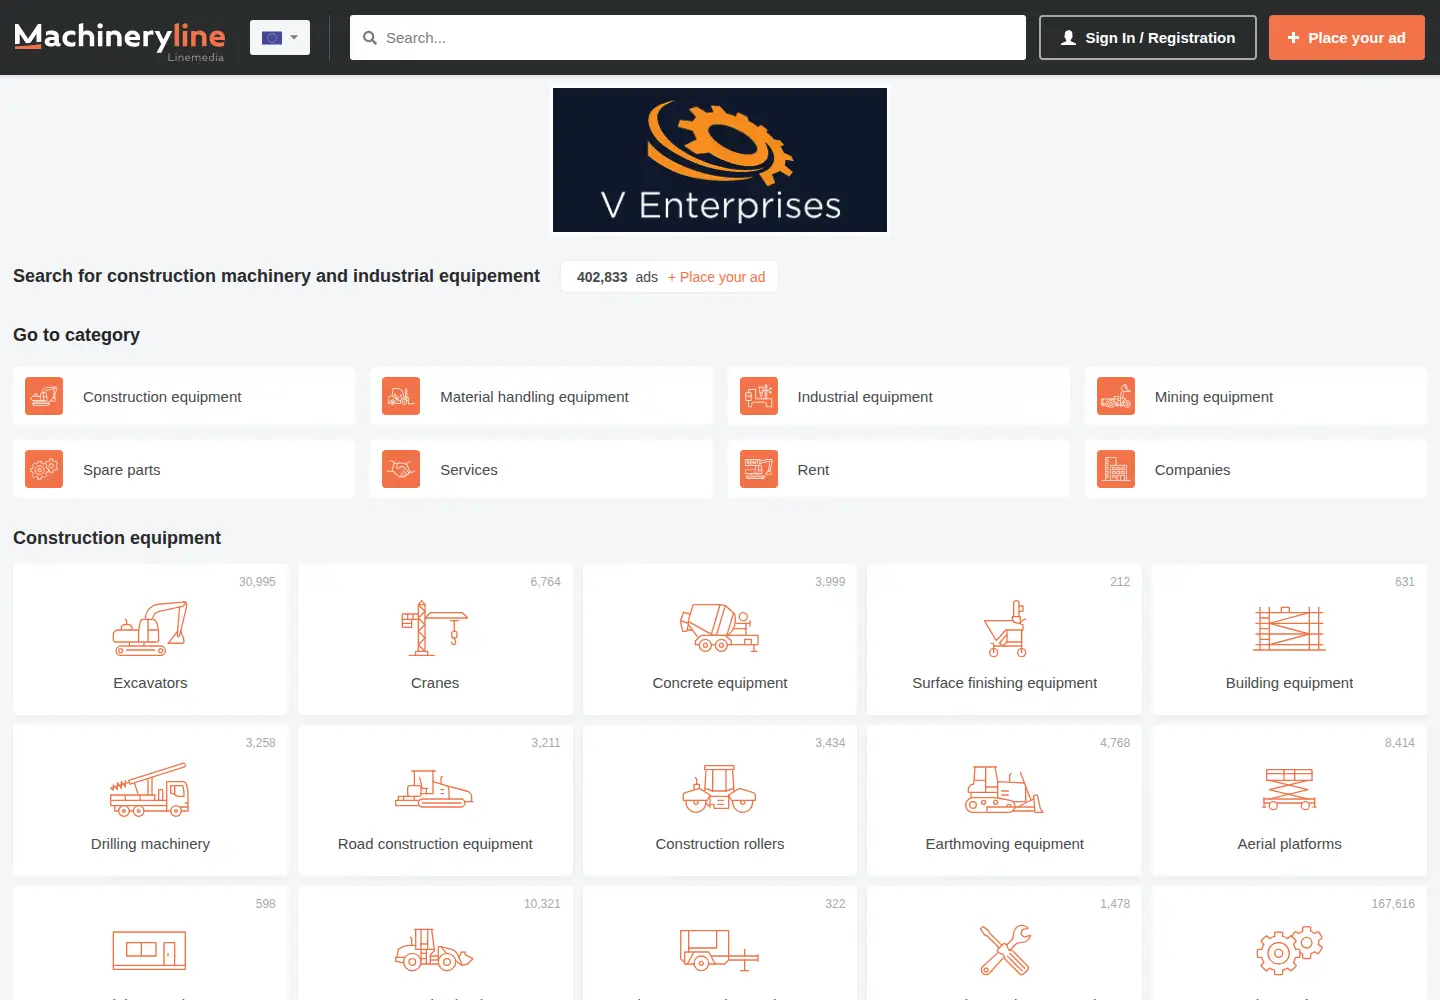Click the loader icon in card 10,321

click(435, 950)
